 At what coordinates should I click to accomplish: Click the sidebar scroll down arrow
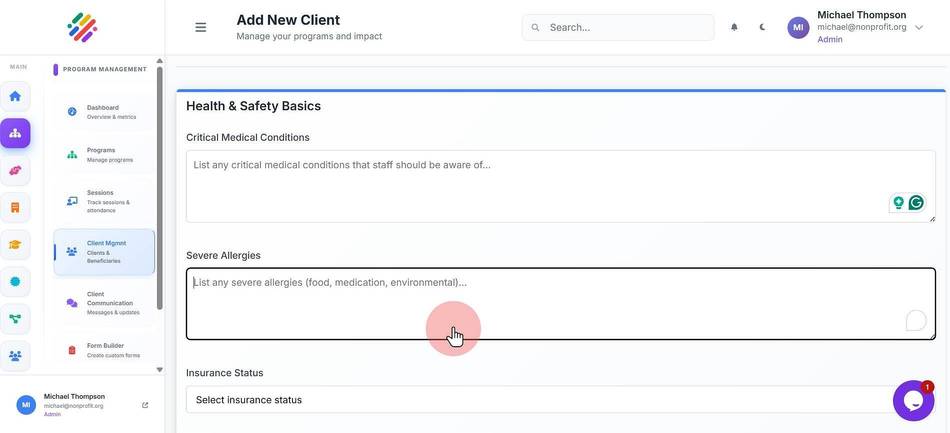click(x=159, y=369)
